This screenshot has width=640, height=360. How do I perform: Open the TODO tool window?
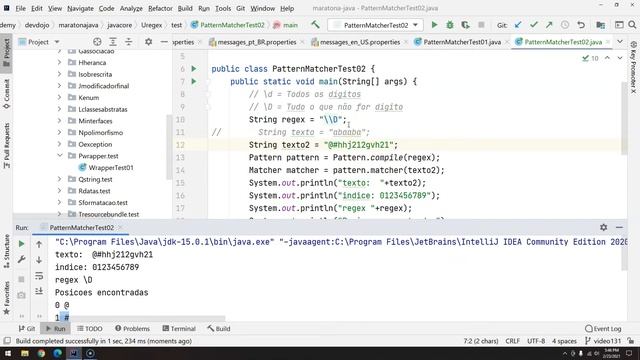click(x=89, y=328)
